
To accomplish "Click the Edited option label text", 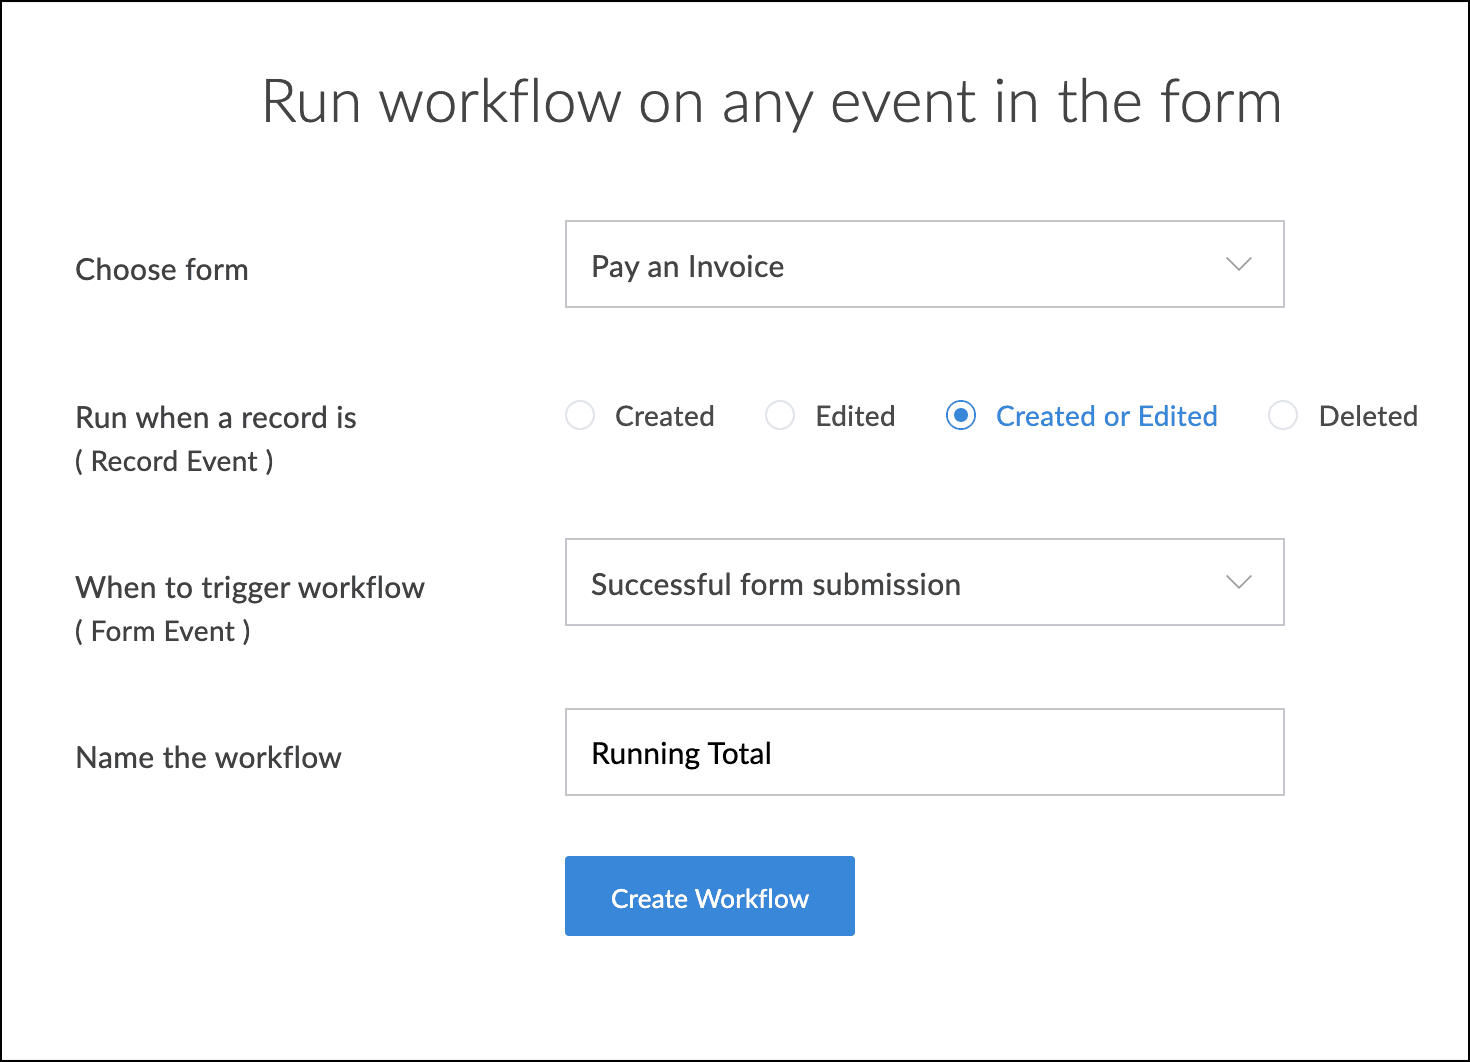I will pos(855,416).
